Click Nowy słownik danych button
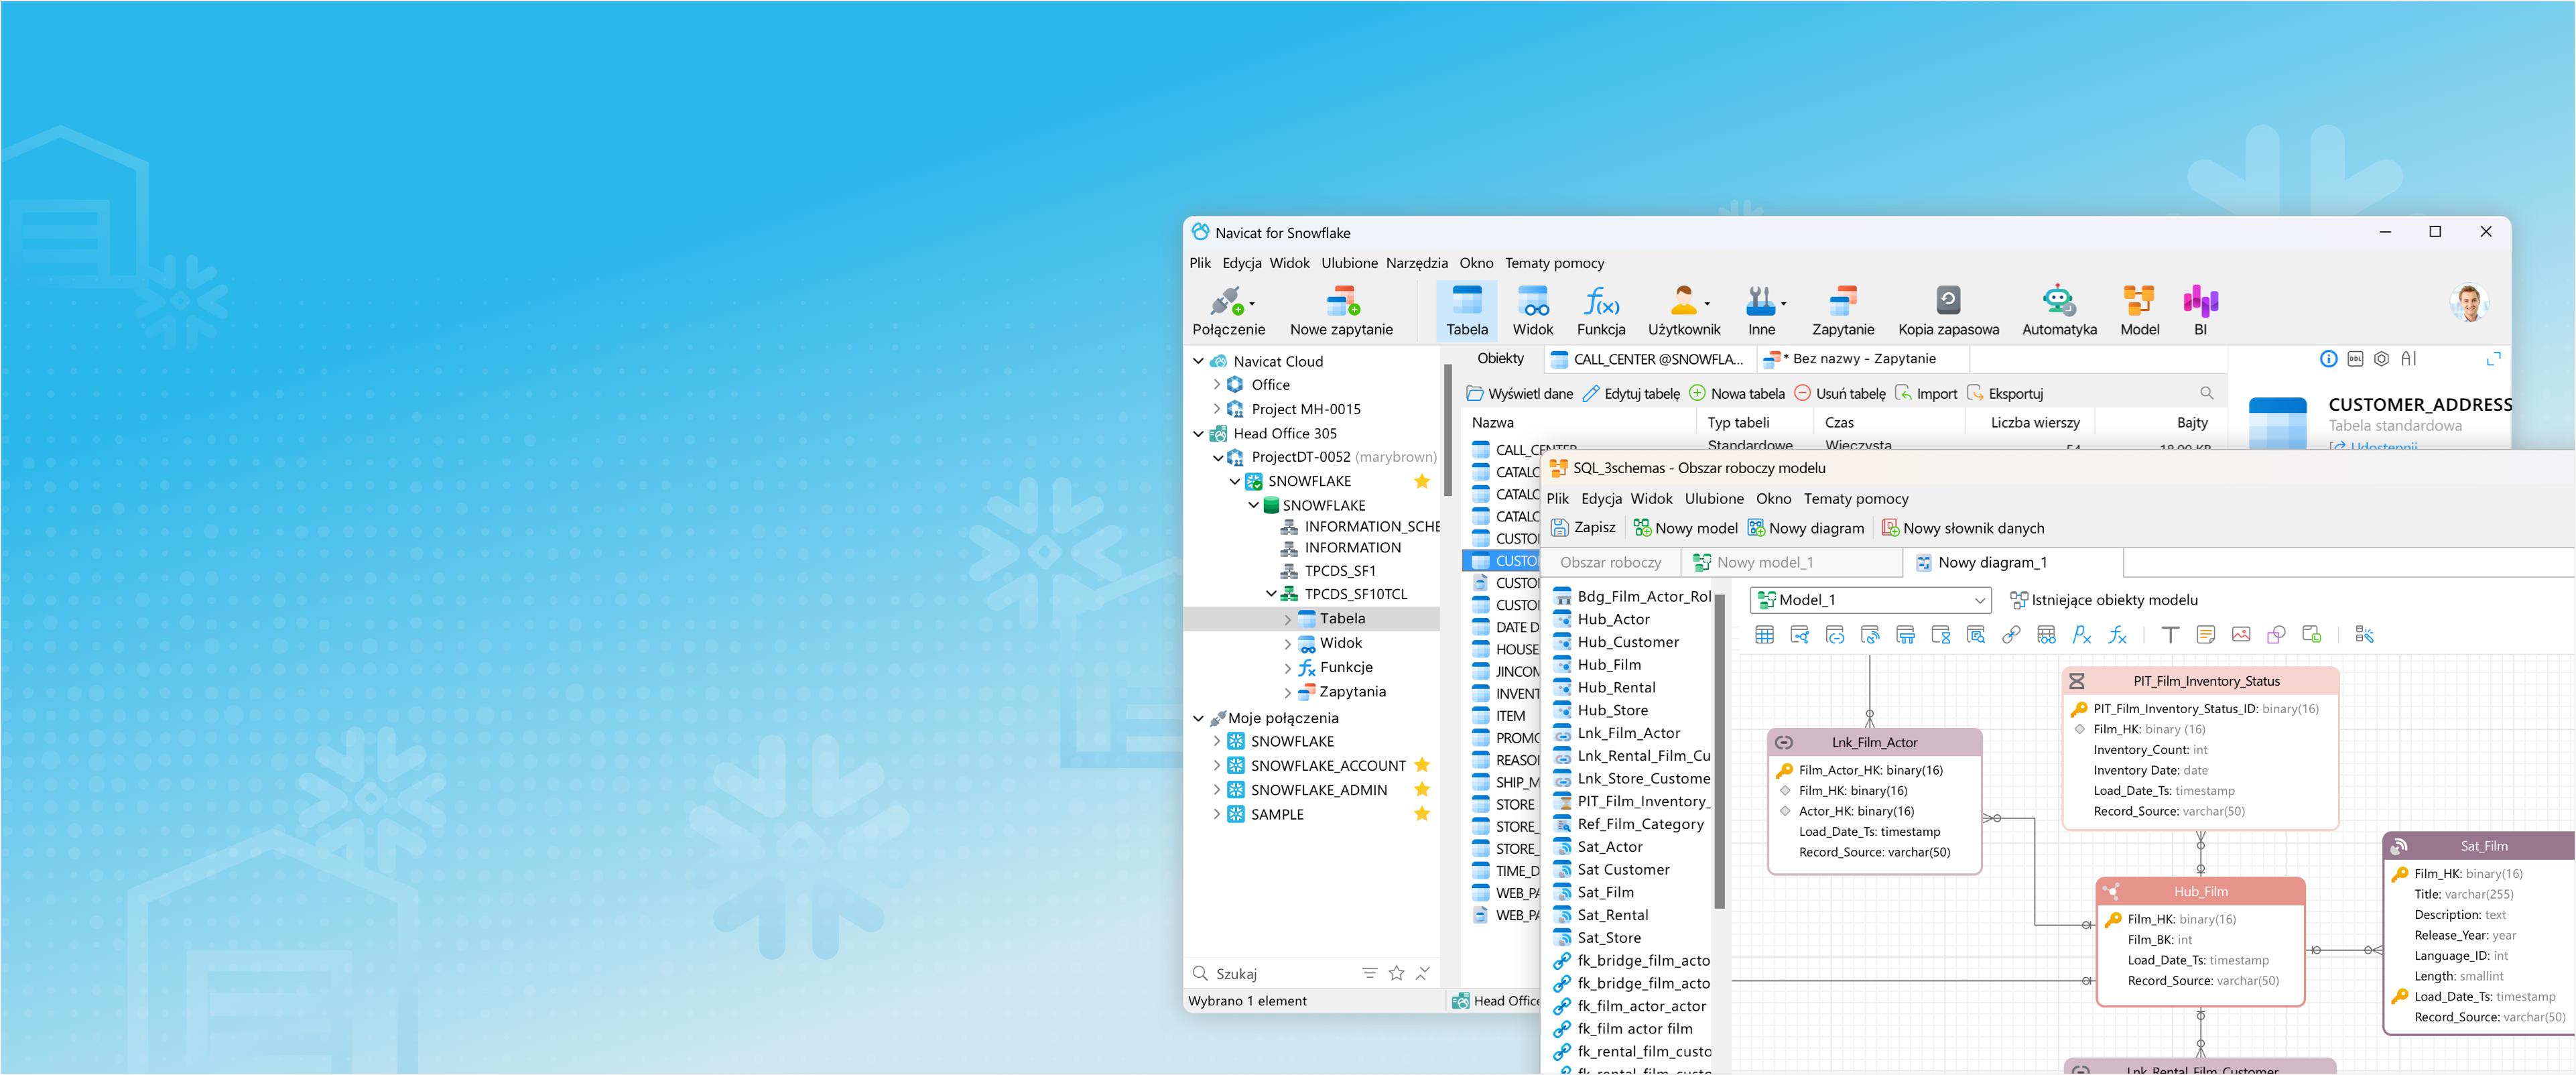 tap(1962, 527)
